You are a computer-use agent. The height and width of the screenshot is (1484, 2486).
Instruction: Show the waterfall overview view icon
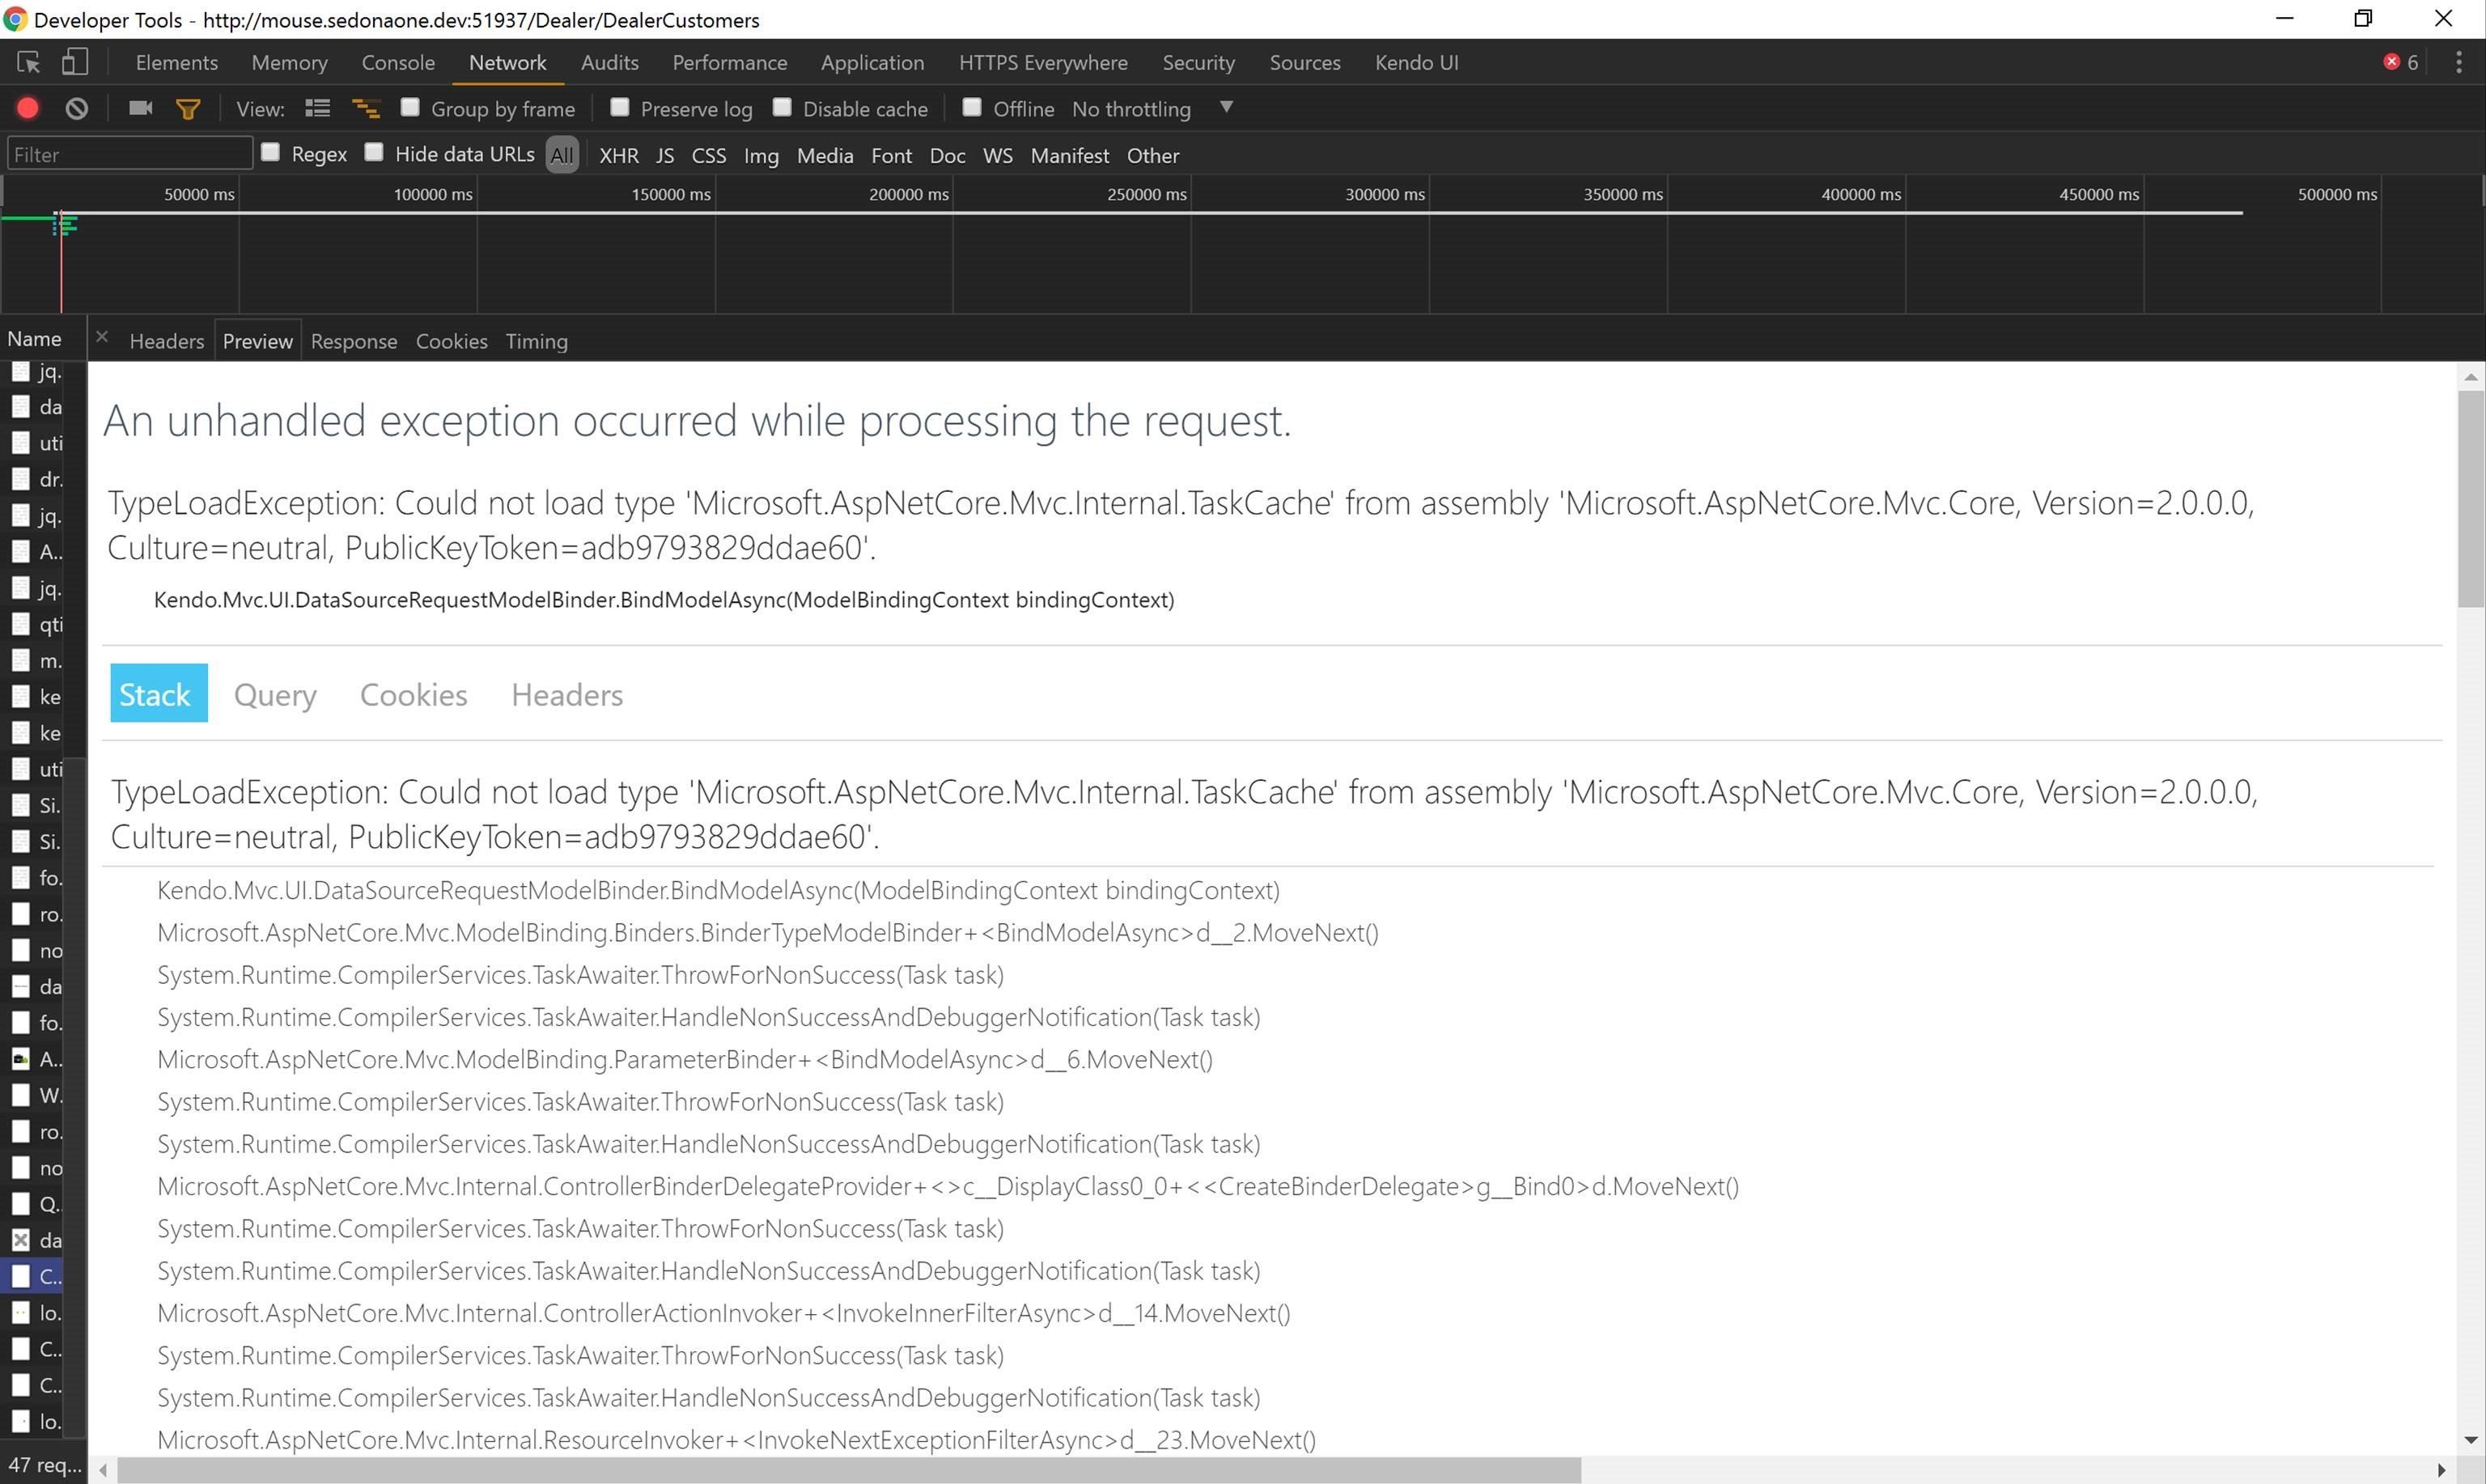(x=366, y=108)
